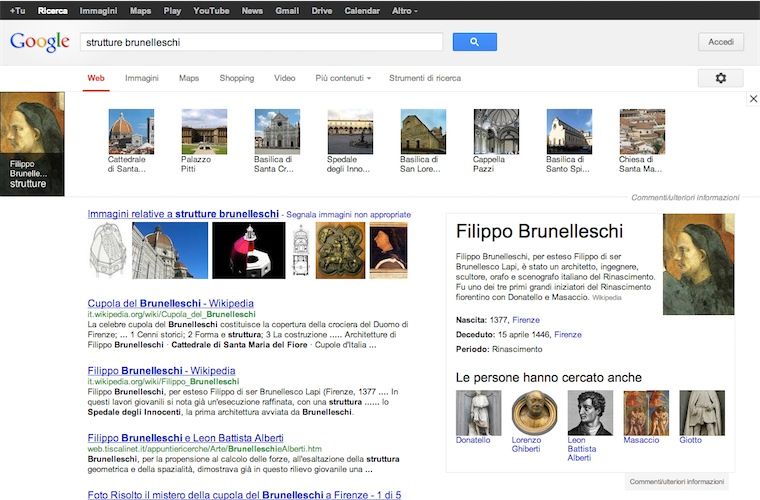Open the bronze relief panel image result
Screen dimensions: 760x500
pyautogui.click(x=340, y=250)
